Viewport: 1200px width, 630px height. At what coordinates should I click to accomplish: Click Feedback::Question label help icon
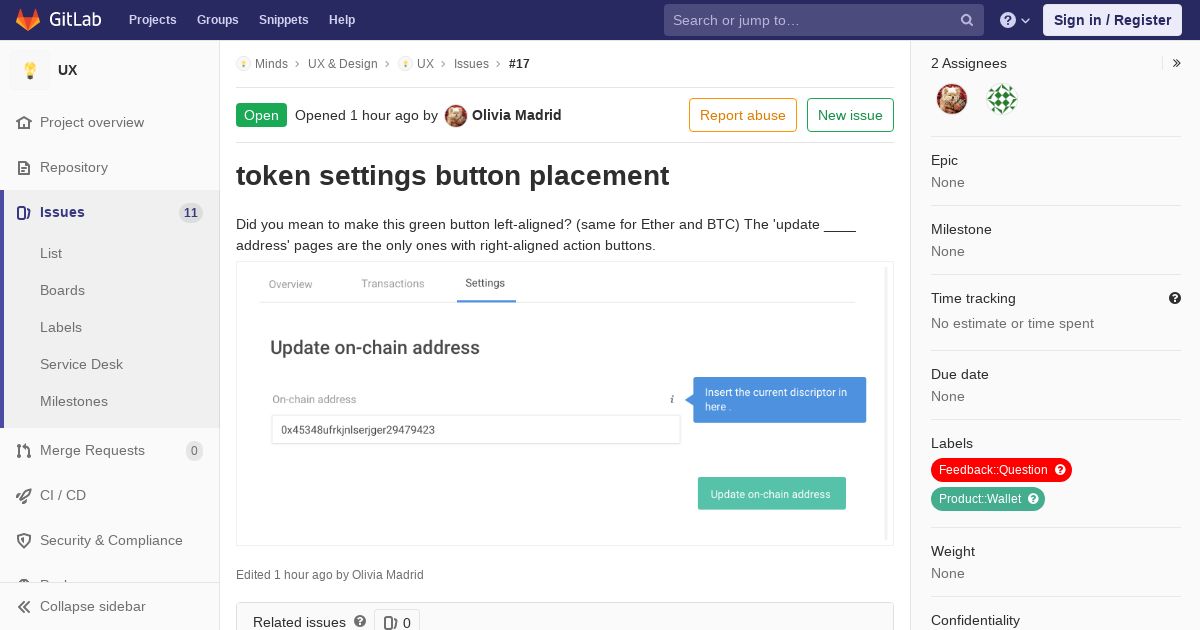point(1061,470)
